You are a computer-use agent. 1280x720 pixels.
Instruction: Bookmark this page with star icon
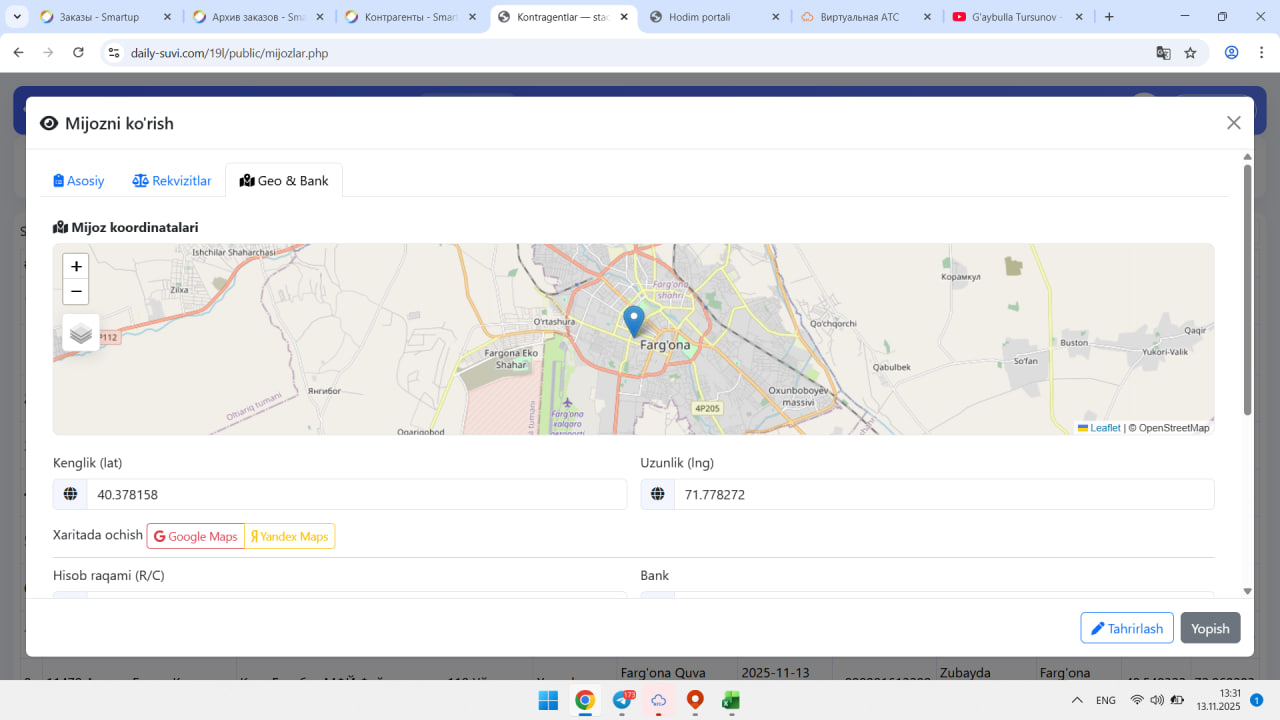point(1190,53)
